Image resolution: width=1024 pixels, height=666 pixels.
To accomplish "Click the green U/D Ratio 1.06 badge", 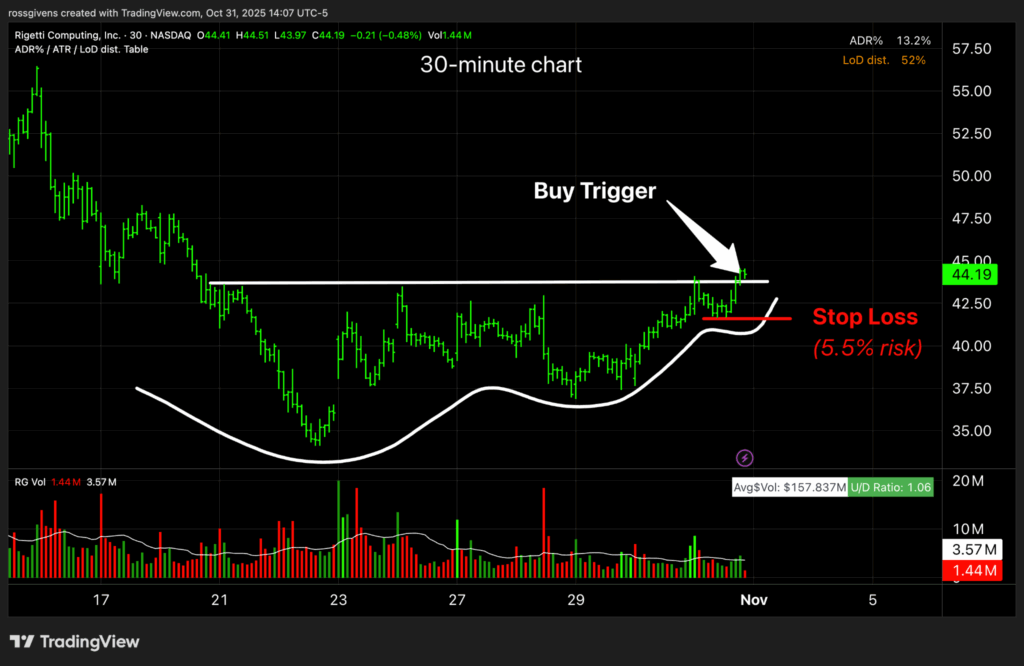I will point(889,487).
